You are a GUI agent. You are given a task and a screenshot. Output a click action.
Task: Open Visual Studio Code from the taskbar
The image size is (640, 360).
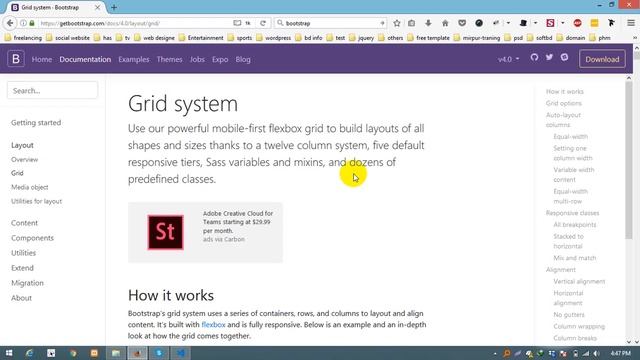pos(181,353)
